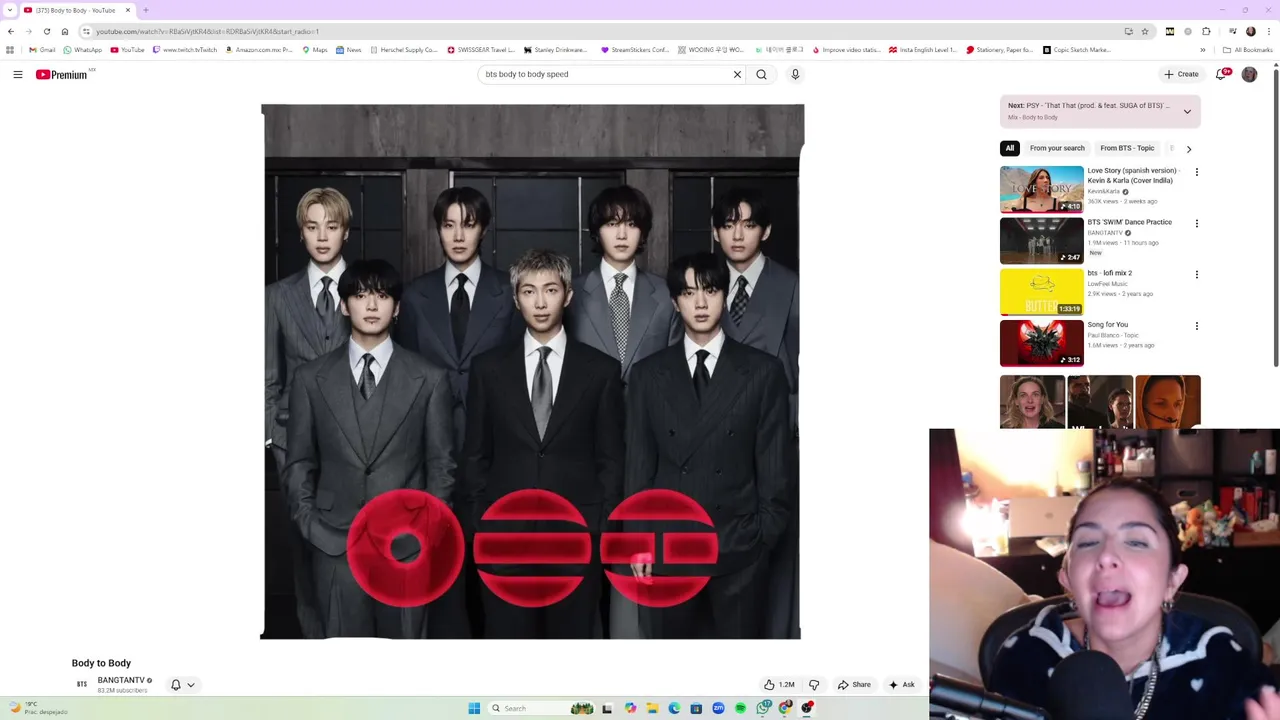The width and height of the screenshot is (1280, 720).
Task: Open Chrome three-dot menu
Action: pyautogui.click(x=1268, y=31)
